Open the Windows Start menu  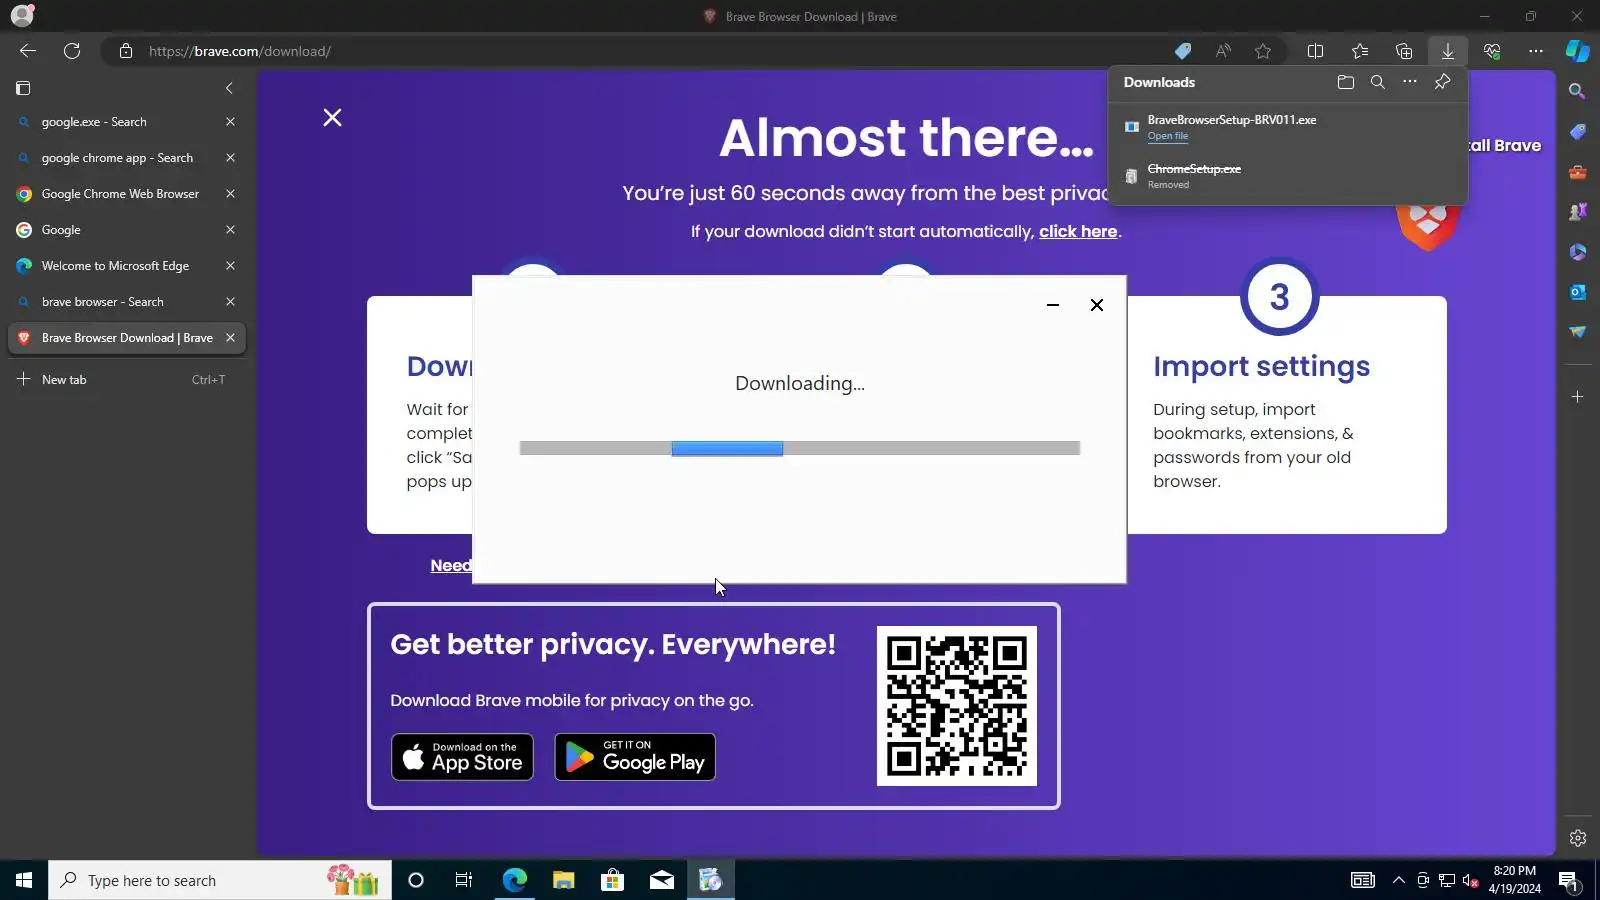[24, 880]
